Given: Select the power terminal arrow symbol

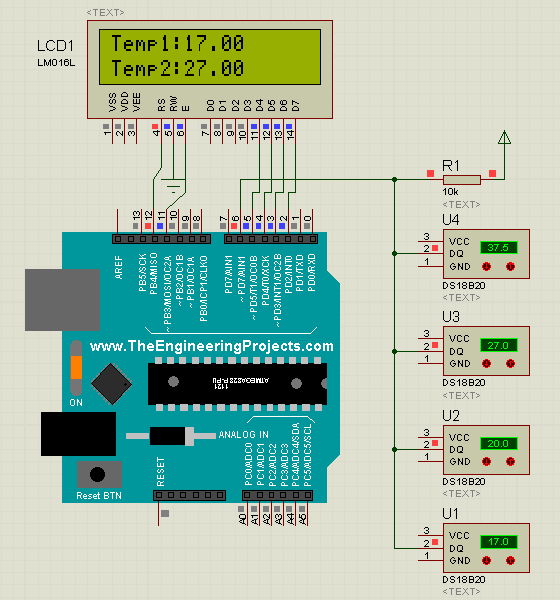Looking at the screenshot, I should [504, 138].
